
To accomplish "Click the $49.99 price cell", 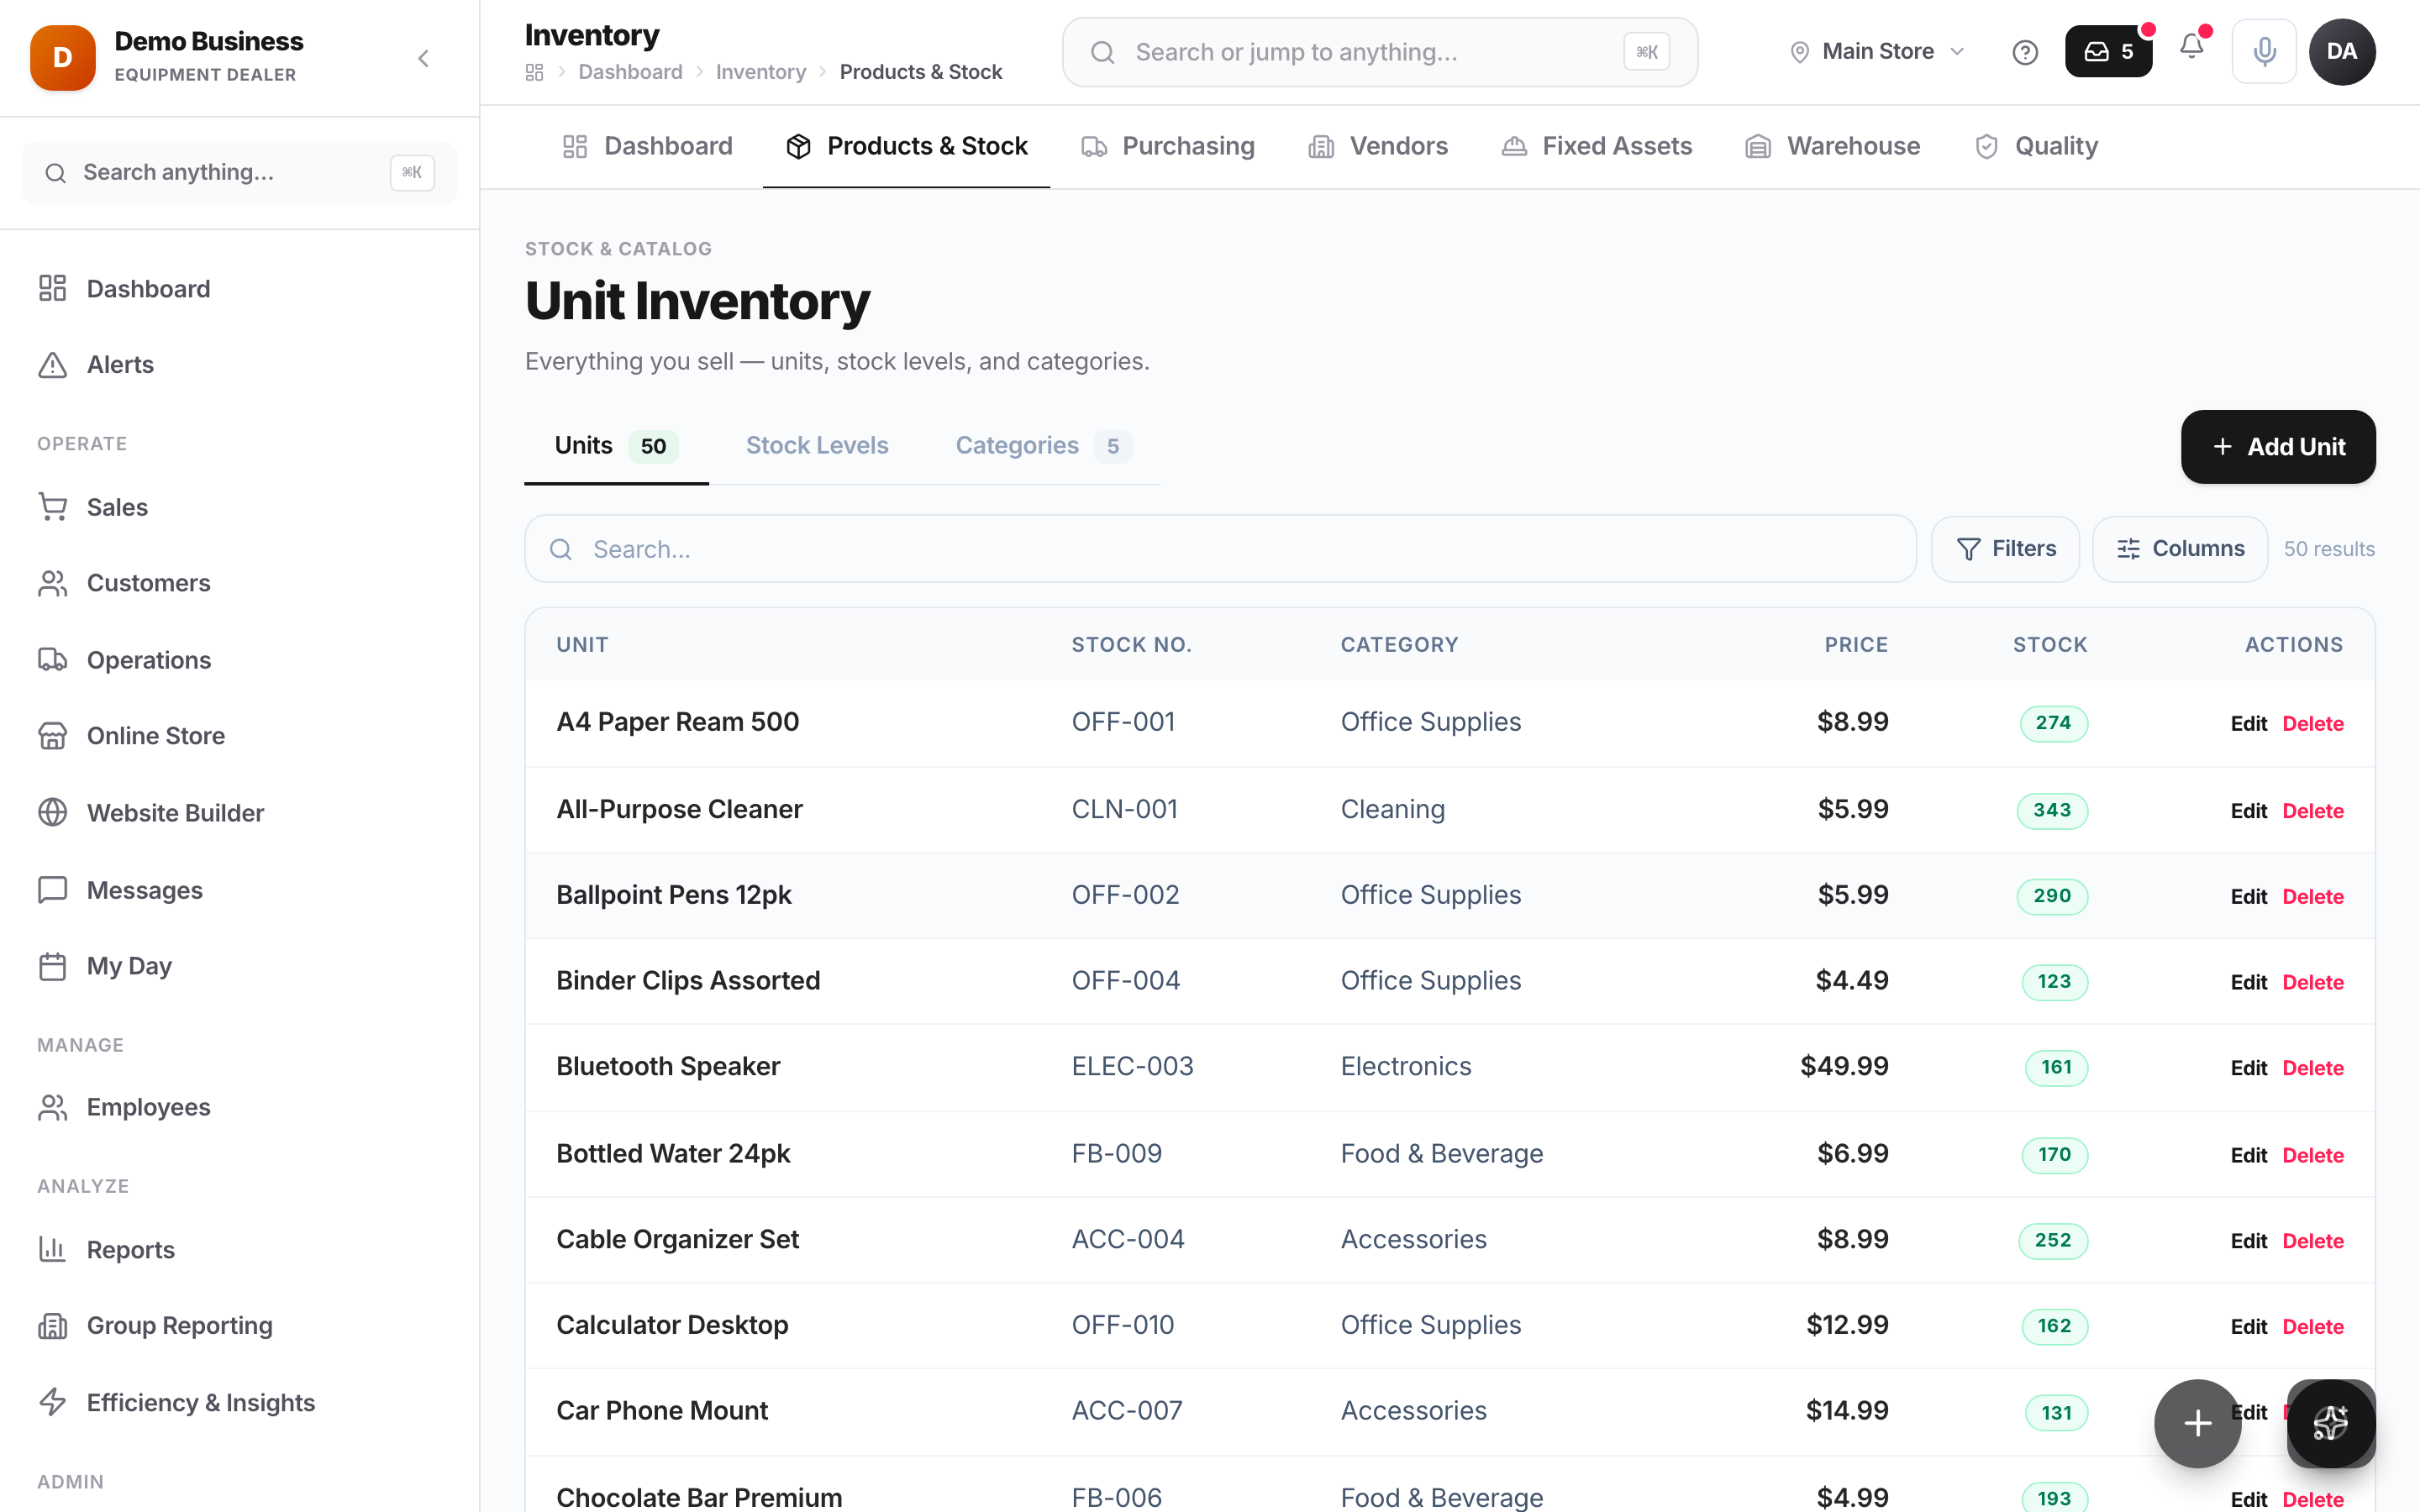I will (1844, 1067).
